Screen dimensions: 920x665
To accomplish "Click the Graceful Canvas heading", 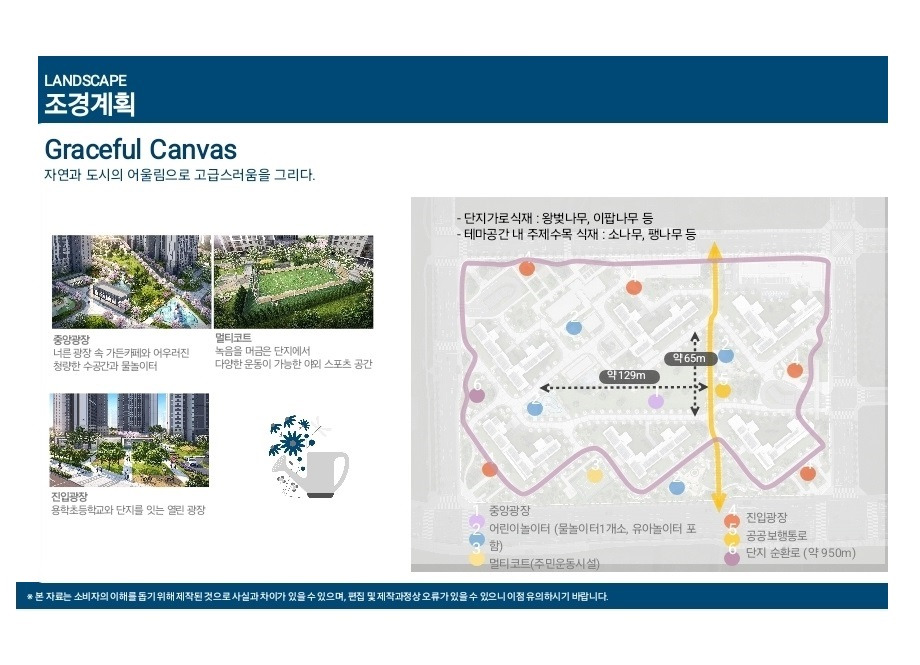I will [141, 149].
